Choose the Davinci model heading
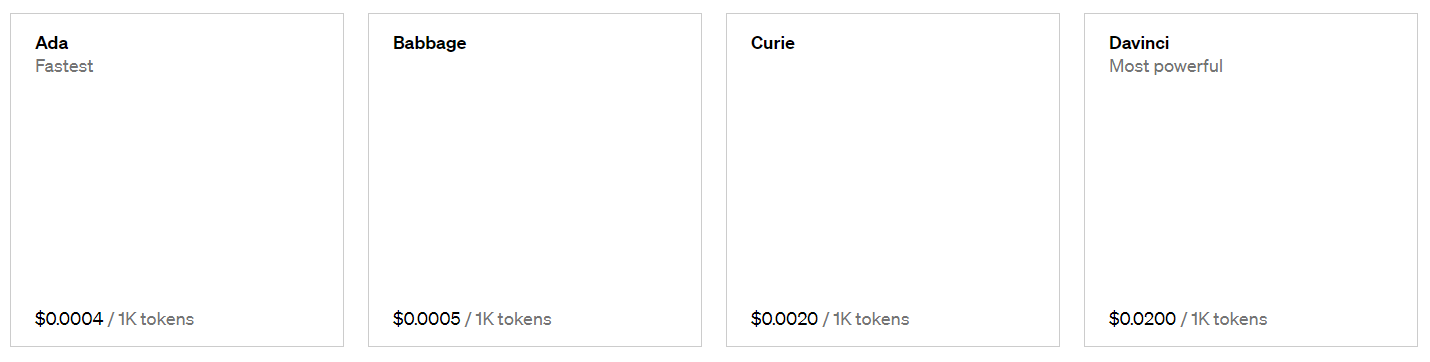This screenshot has height=362, width=1430. (x=1139, y=43)
